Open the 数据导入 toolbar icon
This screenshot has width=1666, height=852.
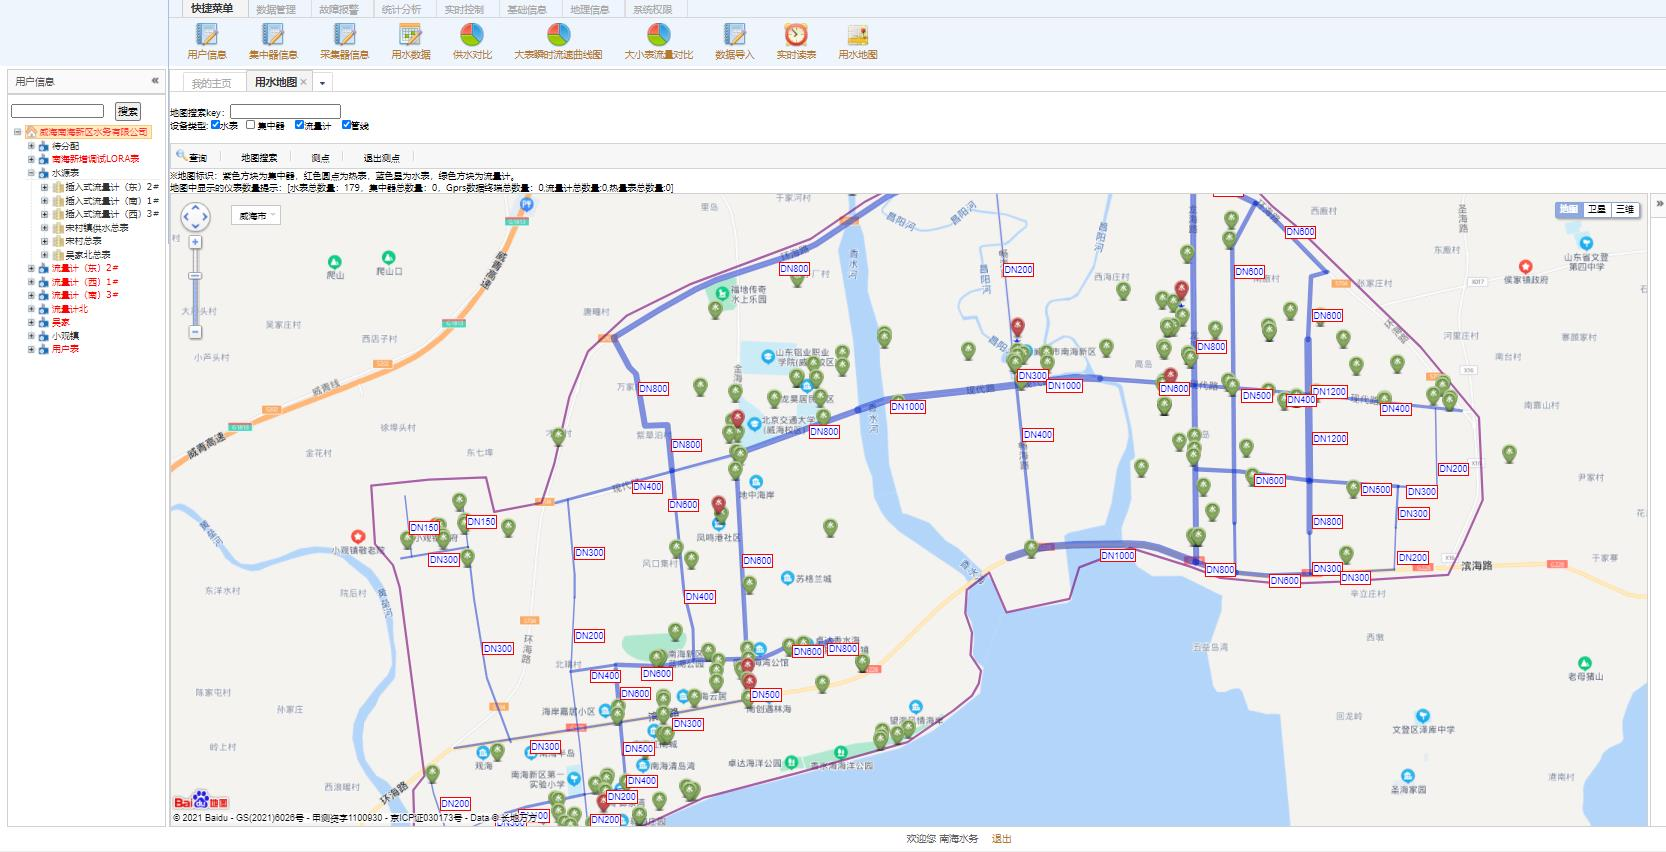click(x=734, y=36)
